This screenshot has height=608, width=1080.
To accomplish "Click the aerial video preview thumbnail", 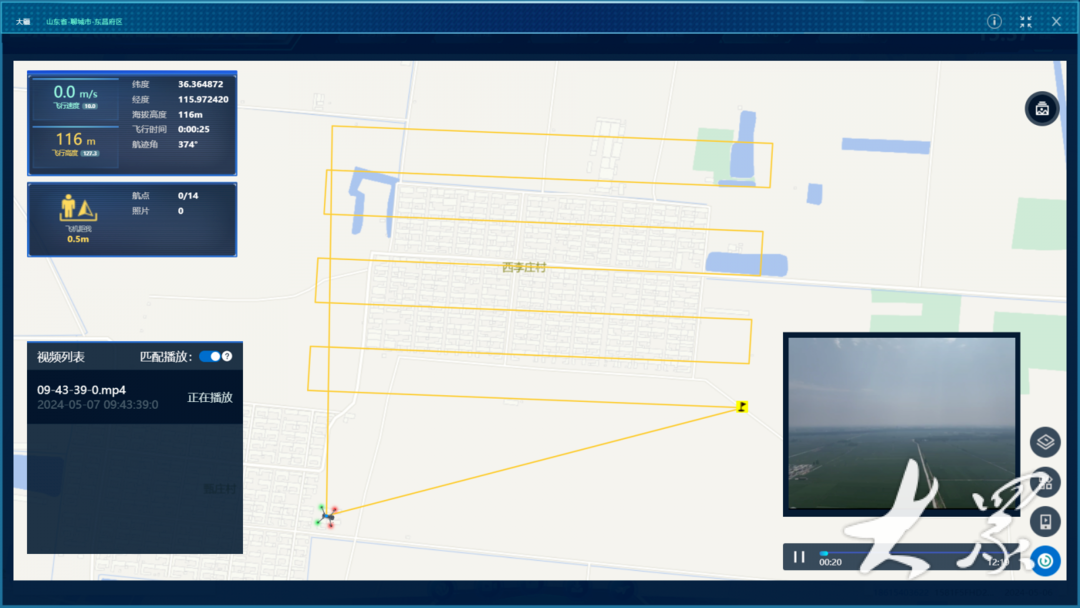I will click(x=902, y=423).
